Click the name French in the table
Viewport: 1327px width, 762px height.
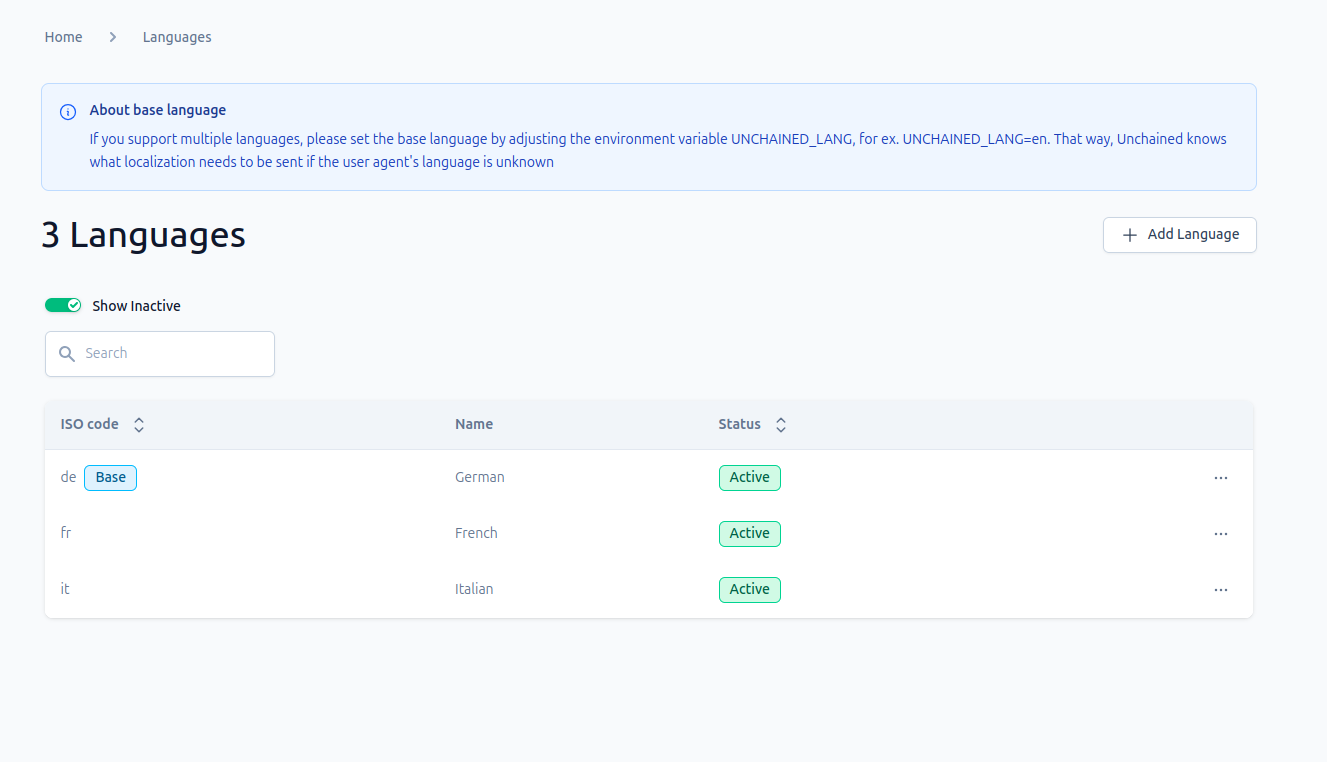click(476, 533)
